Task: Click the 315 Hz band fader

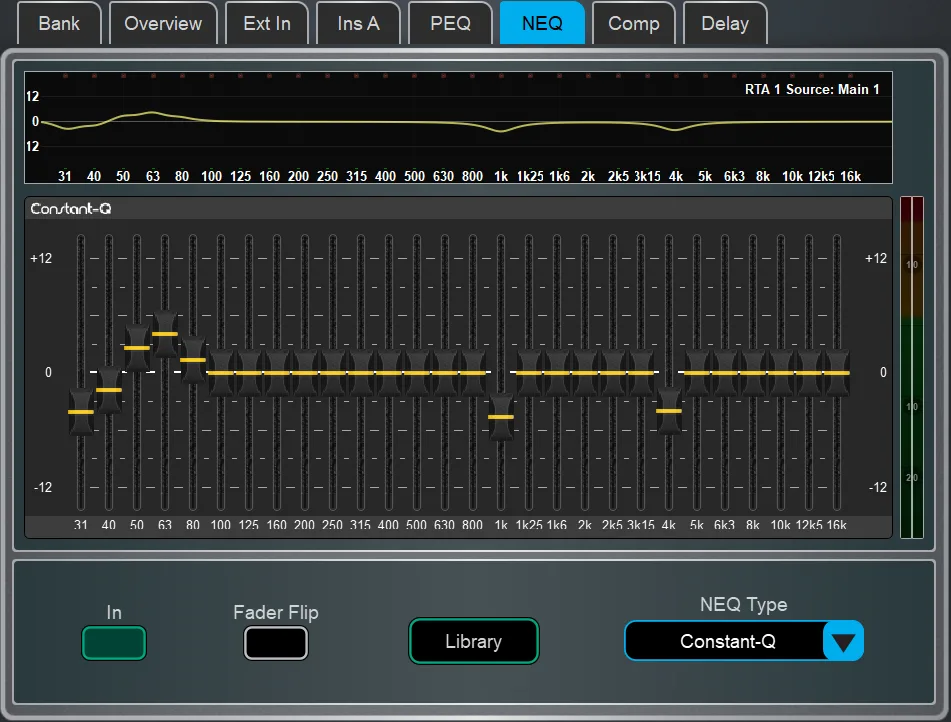Action: click(x=361, y=373)
